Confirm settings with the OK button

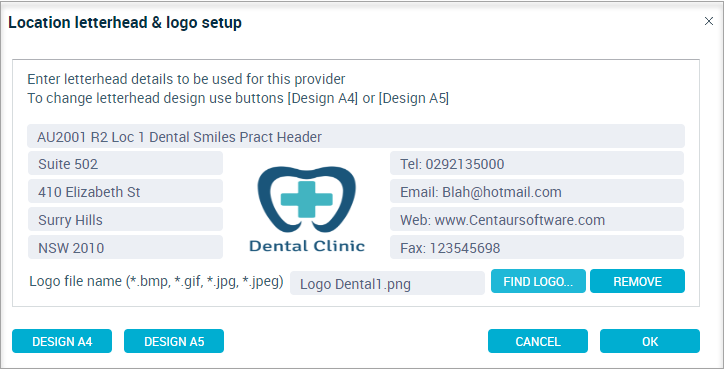650,341
